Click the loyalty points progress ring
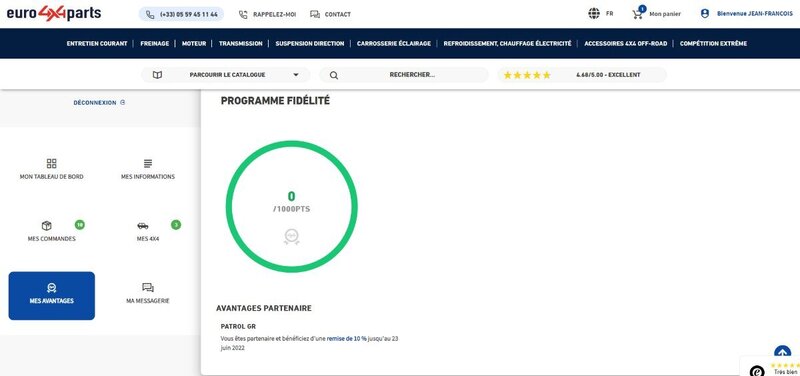Image resolution: width=800 pixels, height=376 pixels. click(291, 207)
